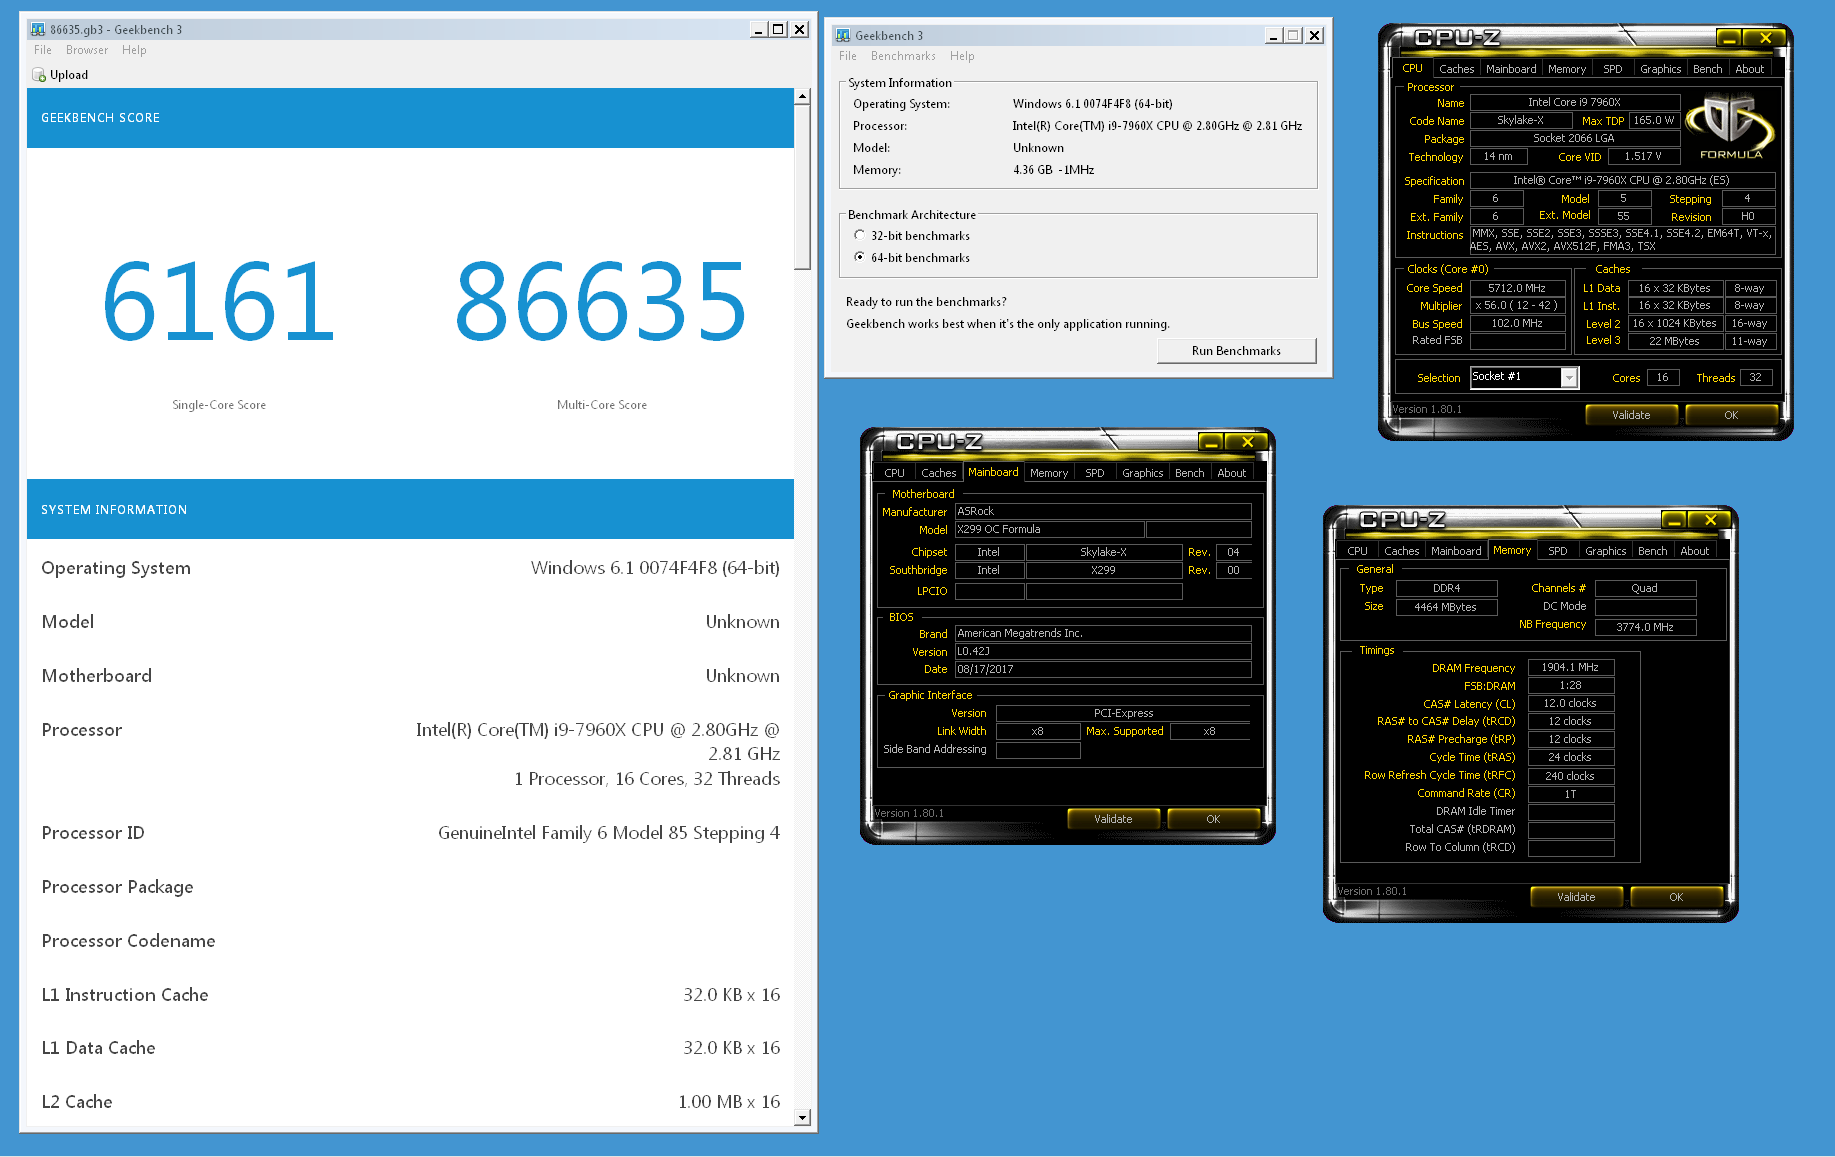Open Memory tab in CPU-Z Mainboard window
1835x1157 pixels.
point(1049,473)
